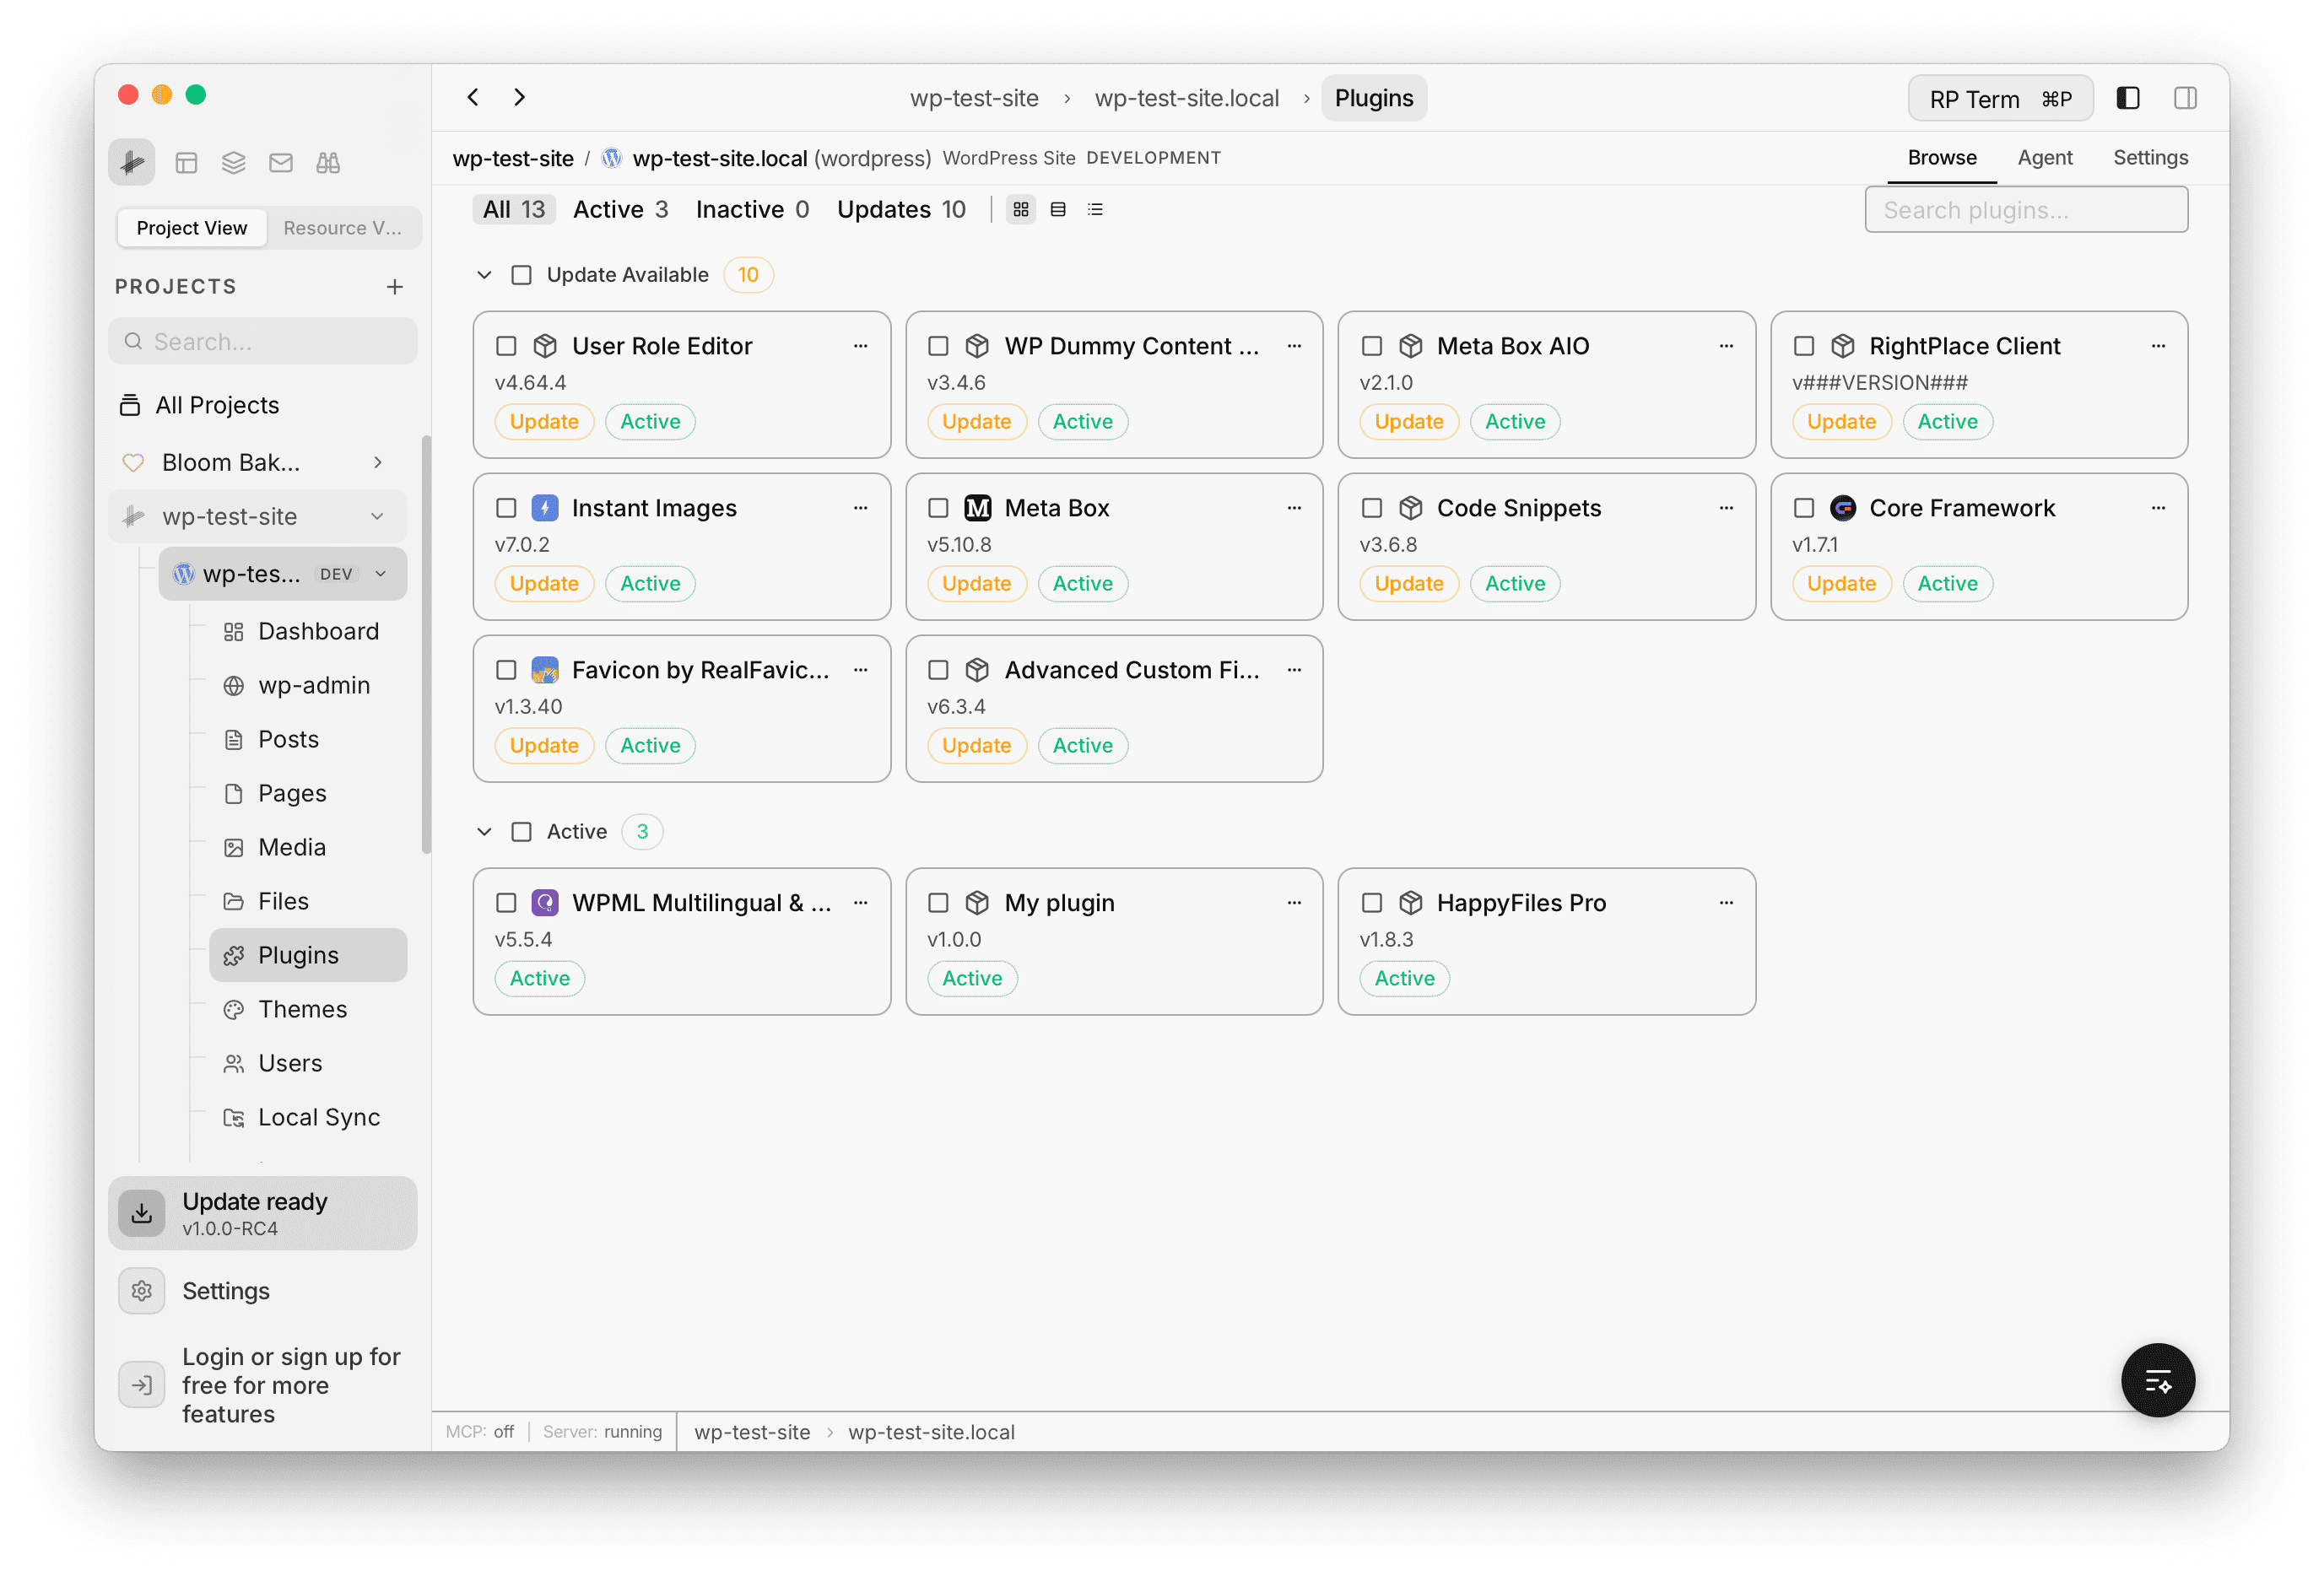Update the Code Snippets plugin
Viewport: 2324px width, 1576px height.
[1409, 583]
